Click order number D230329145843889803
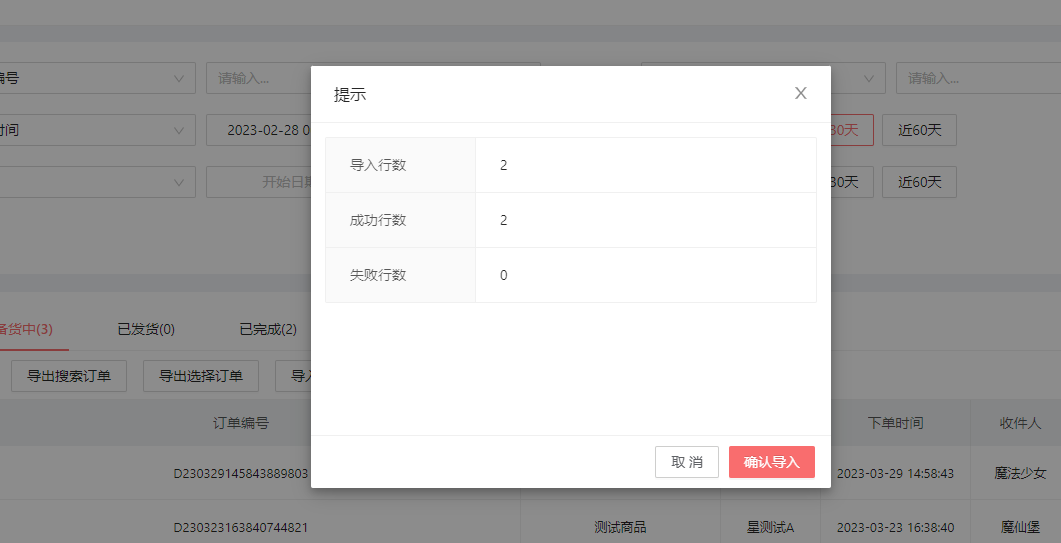 click(x=240, y=473)
